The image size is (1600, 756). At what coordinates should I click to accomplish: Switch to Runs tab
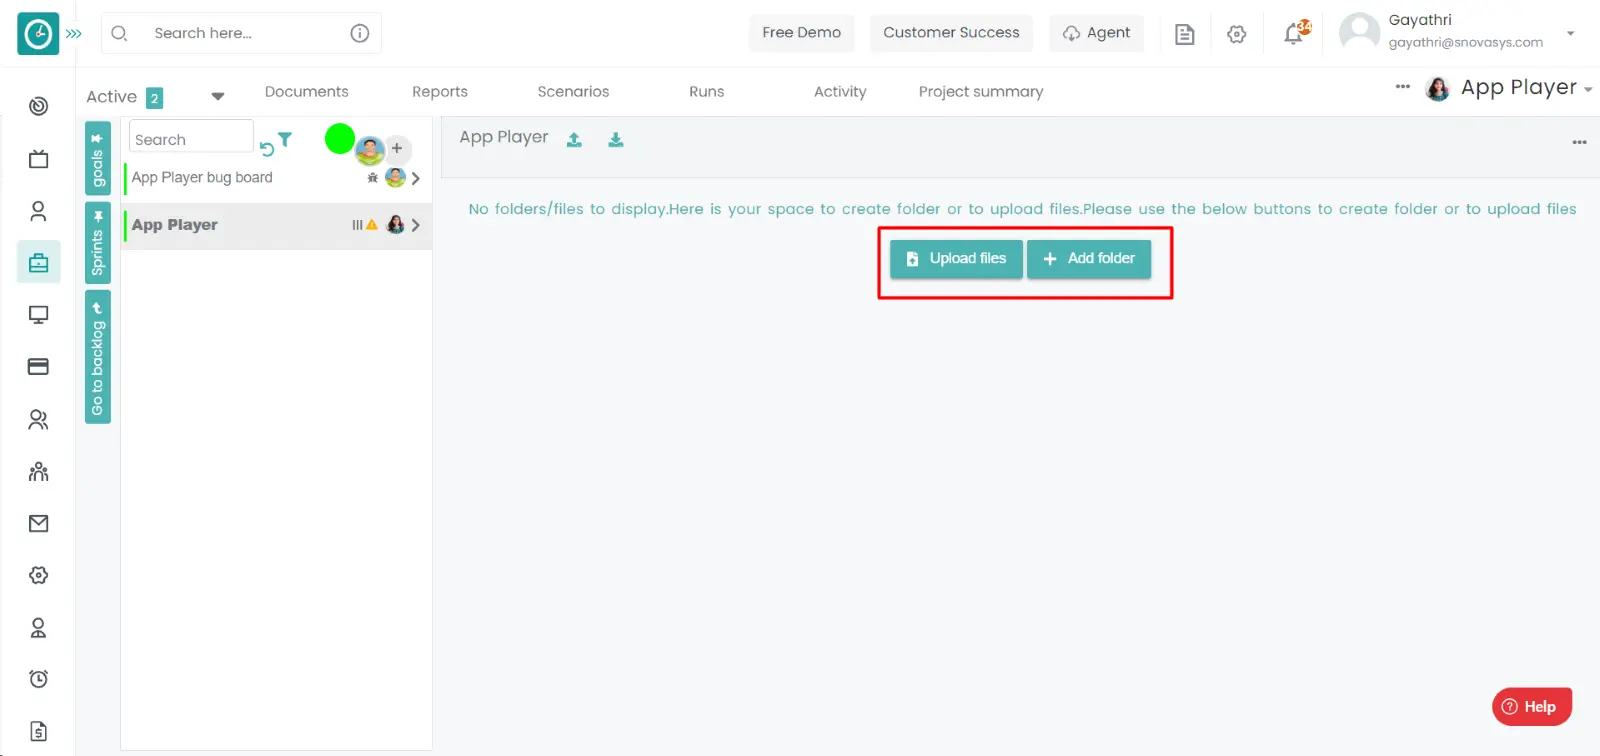pyautogui.click(x=706, y=91)
